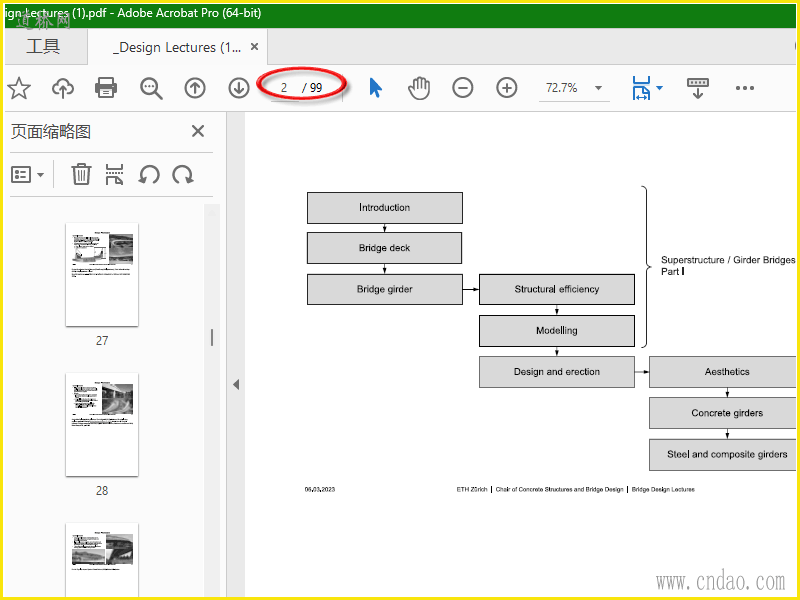This screenshot has height=600, width=800.
Task: Expand fit page options arrow
Action: pyautogui.click(x=659, y=88)
